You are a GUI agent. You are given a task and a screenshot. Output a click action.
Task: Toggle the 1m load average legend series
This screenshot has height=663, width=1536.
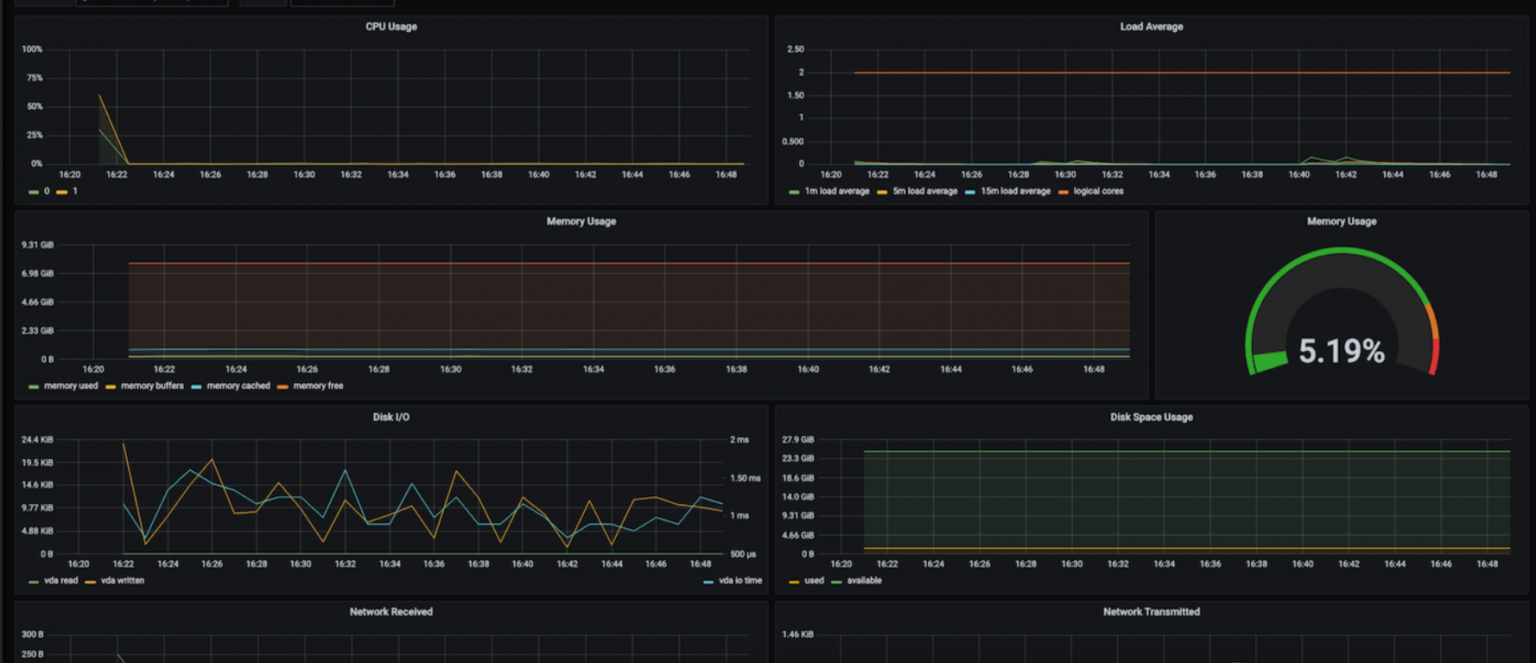[837, 191]
